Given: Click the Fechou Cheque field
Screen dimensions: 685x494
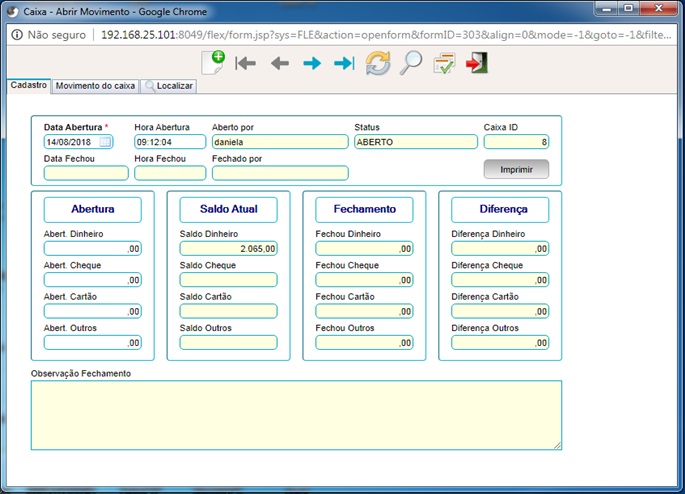Looking at the screenshot, I should click(x=364, y=280).
